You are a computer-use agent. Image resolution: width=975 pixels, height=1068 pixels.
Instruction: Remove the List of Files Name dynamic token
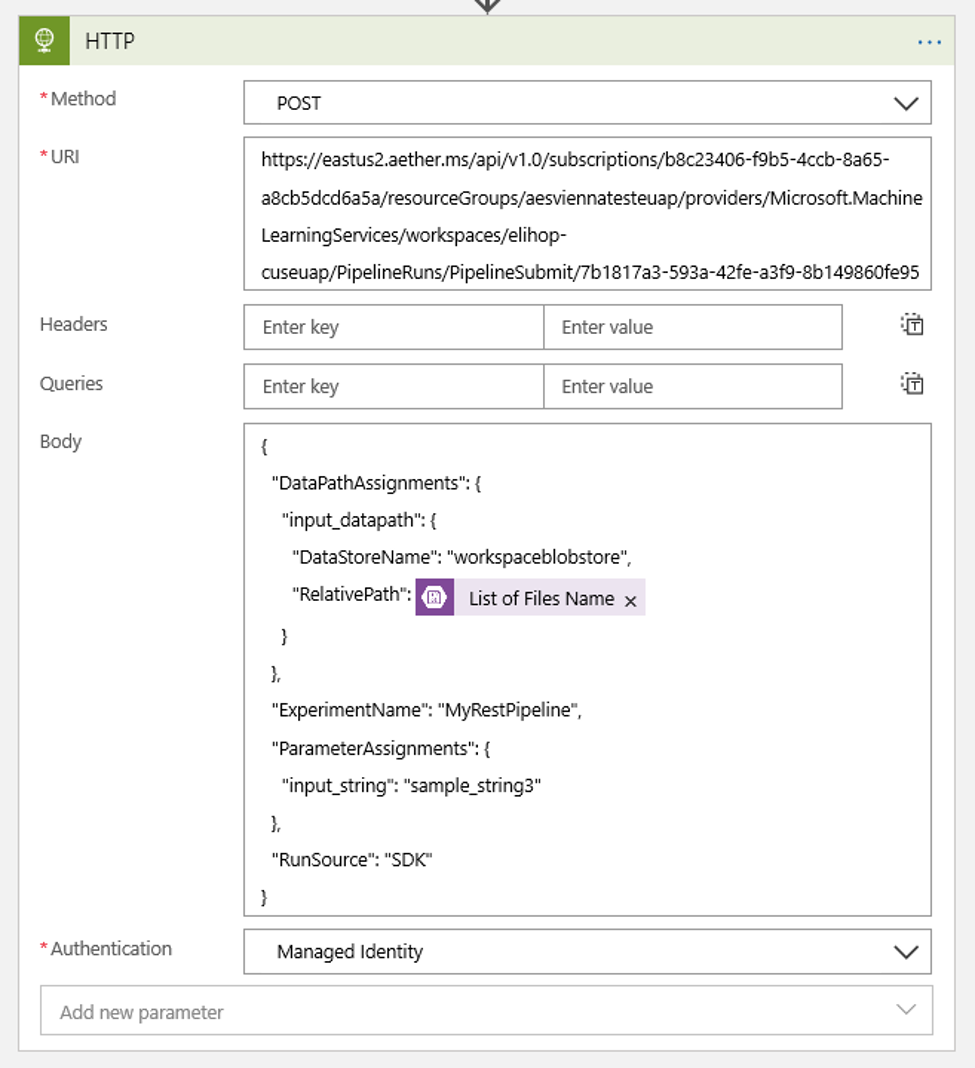tap(630, 598)
